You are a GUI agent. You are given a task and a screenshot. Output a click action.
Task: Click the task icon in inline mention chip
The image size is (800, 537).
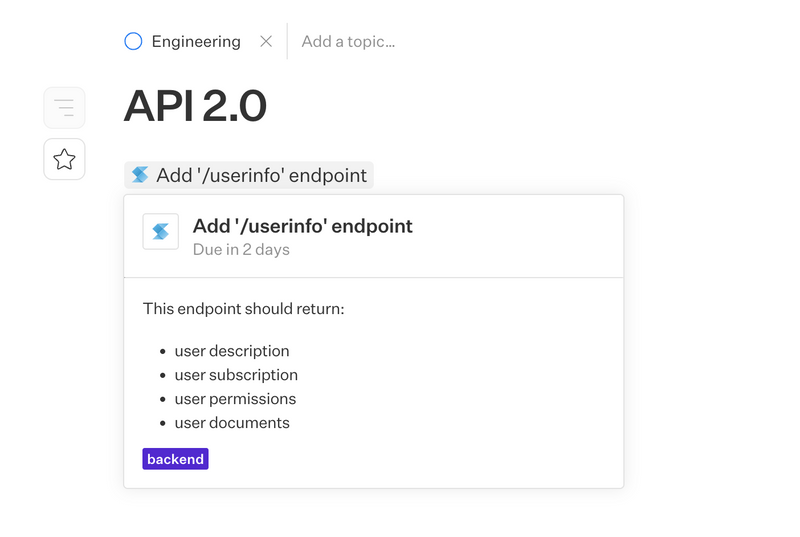point(140,175)
